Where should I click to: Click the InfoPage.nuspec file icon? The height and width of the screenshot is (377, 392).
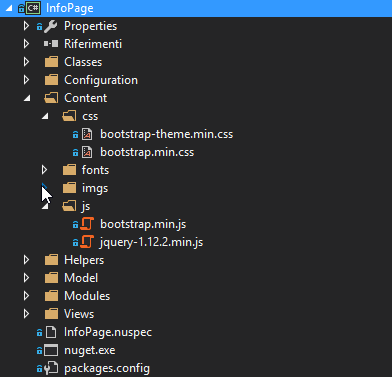51,332
